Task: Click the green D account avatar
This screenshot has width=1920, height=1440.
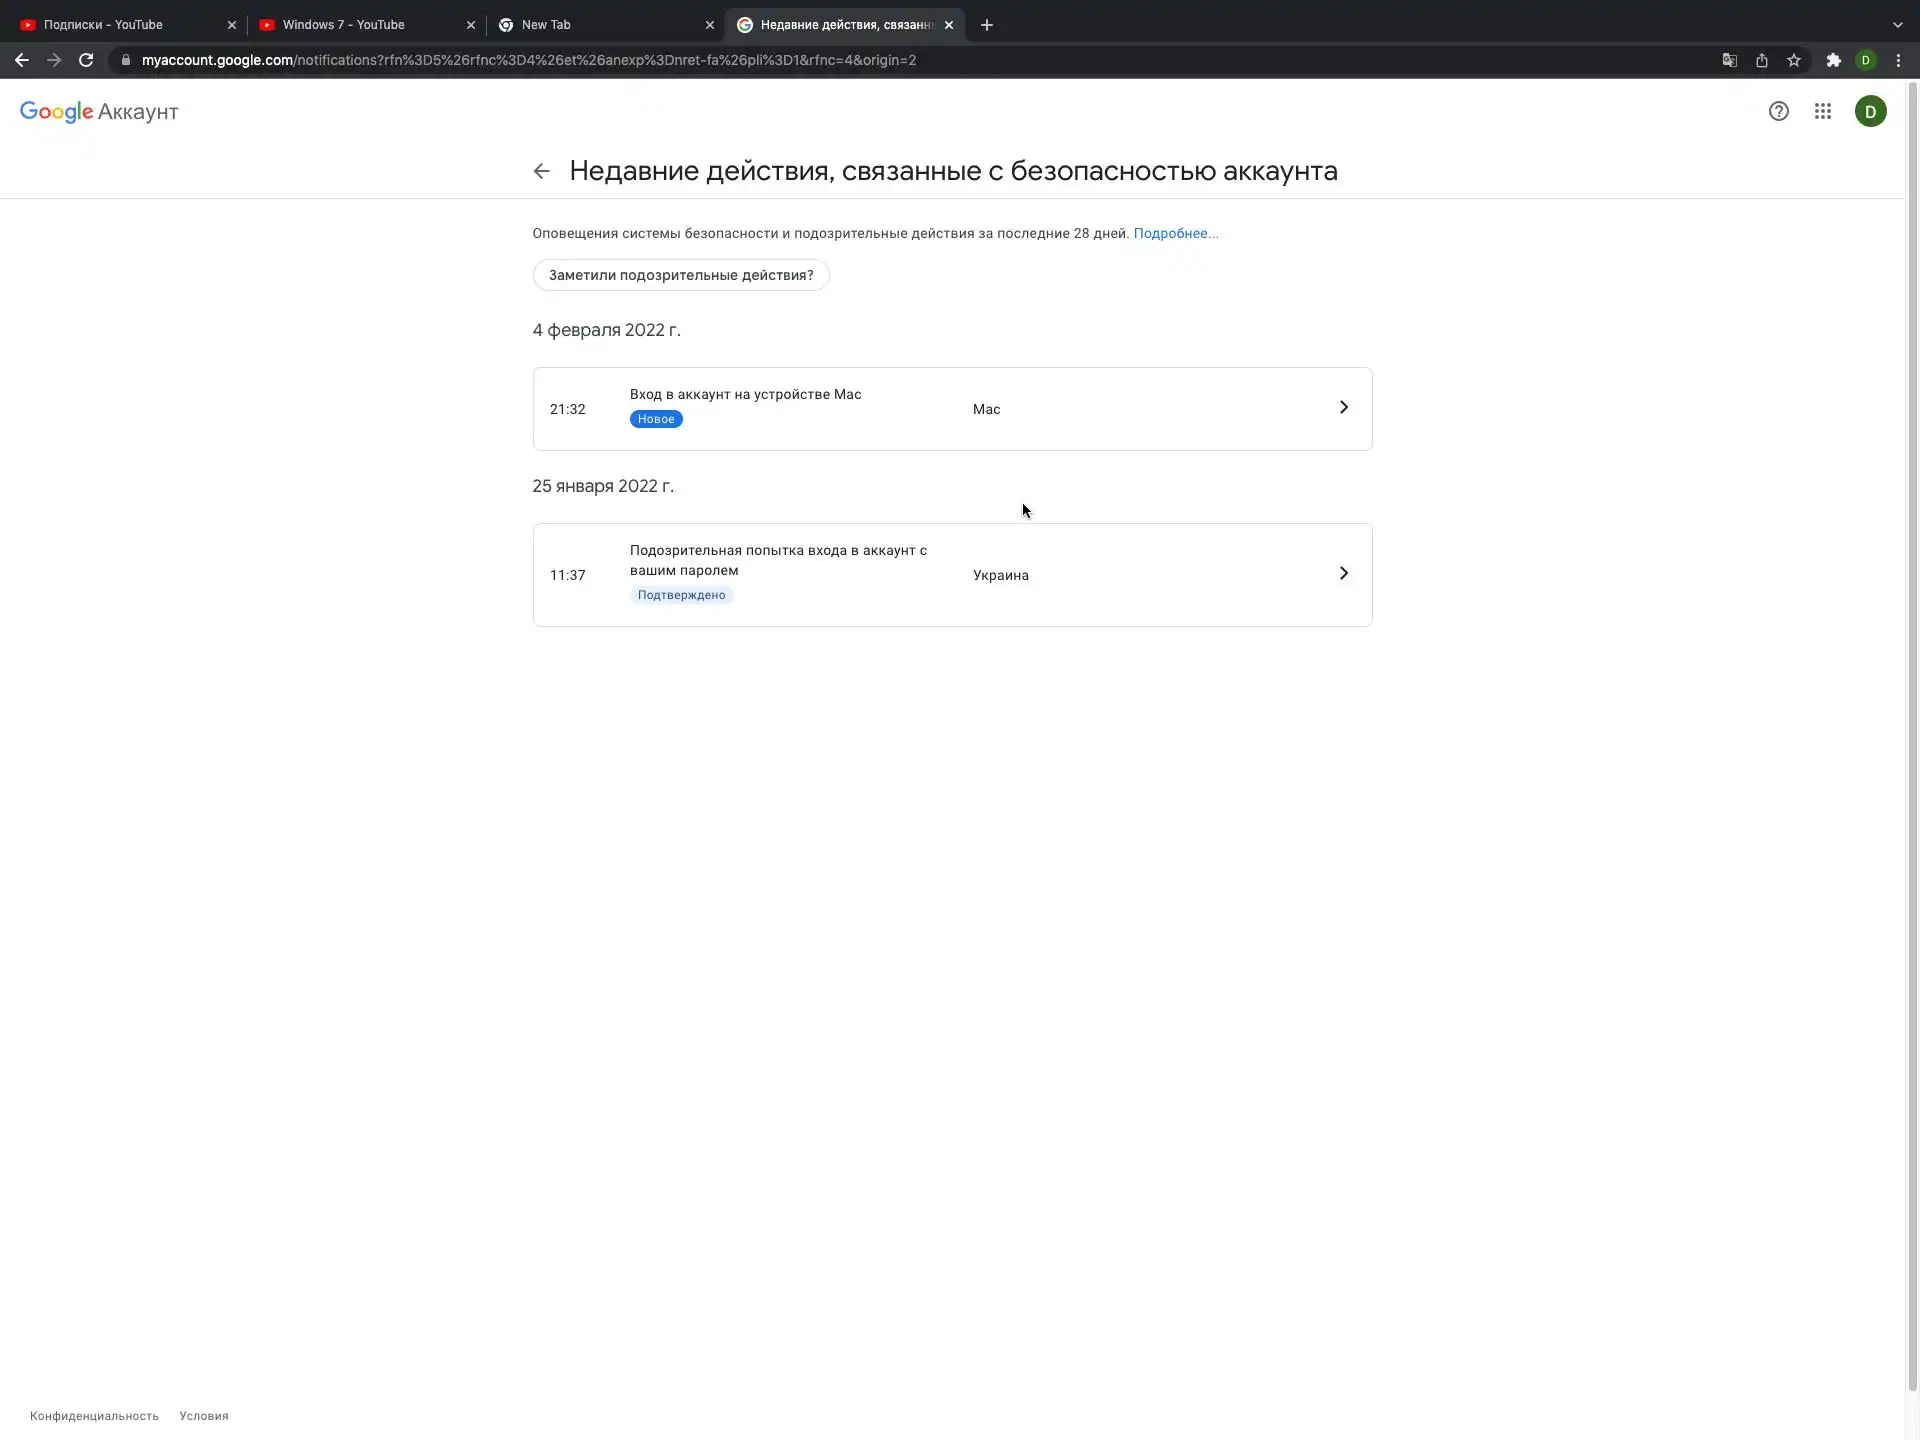Action: (x=1870, y=111)
